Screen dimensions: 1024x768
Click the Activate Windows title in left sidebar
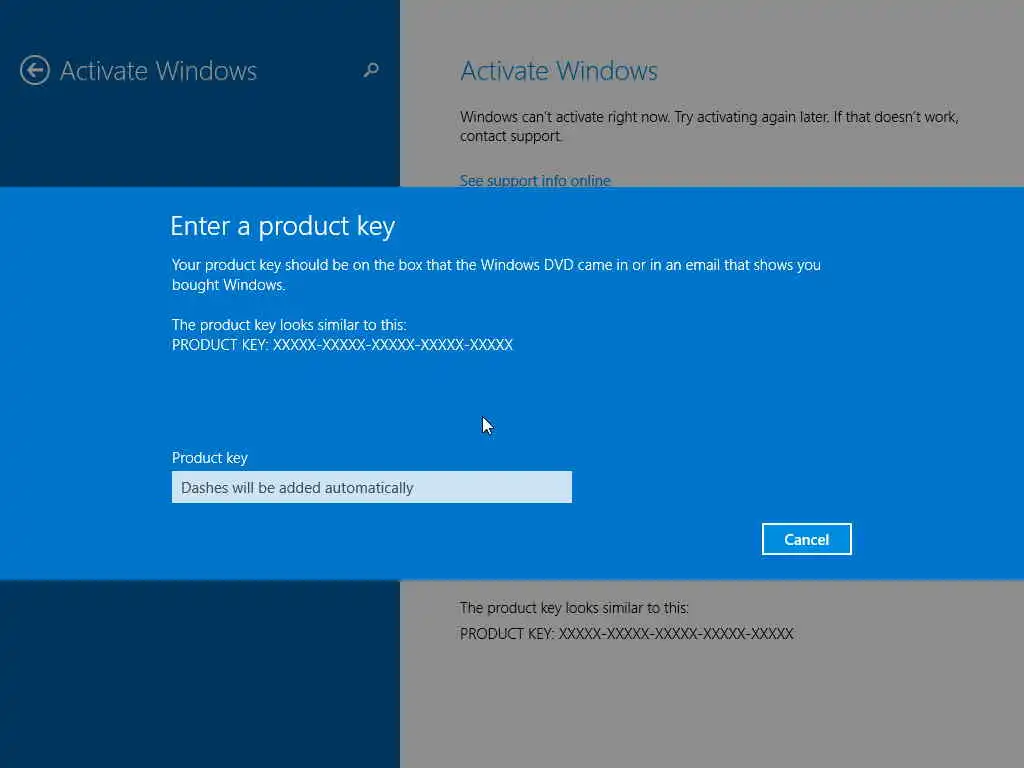point(158,71)
